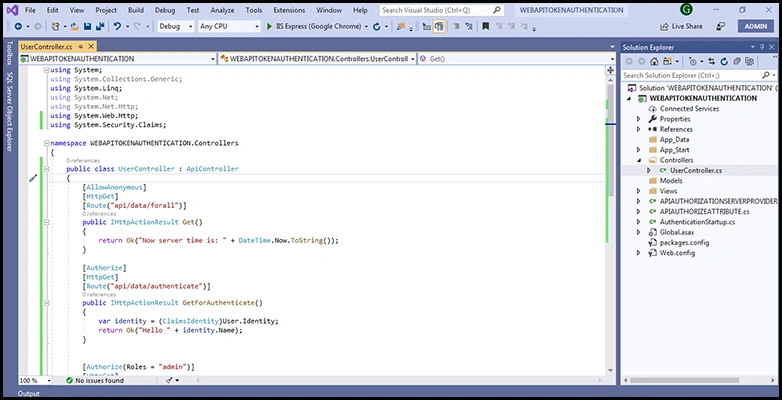The height and width of the screenshot is (400, 782).
Task: Click the Pending Changes Filter icon
Action: [x=693, y=62]
